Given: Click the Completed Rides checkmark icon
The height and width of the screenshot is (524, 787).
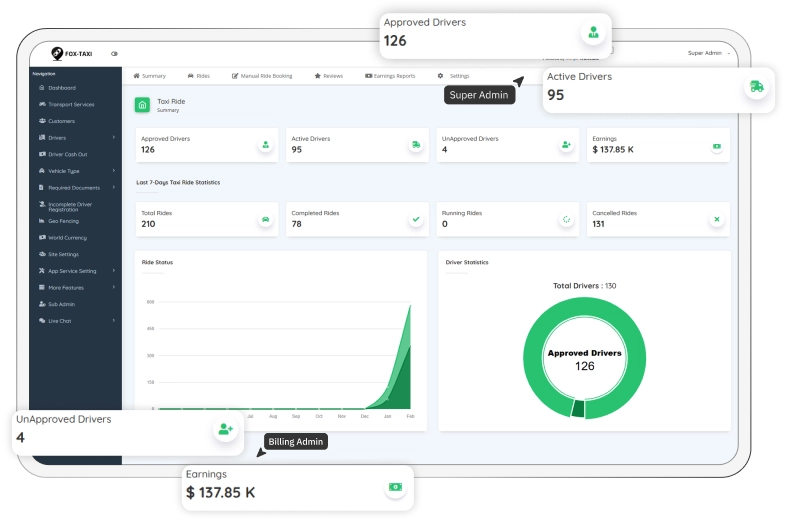Looking at the screenshot, I should (416, 219).
